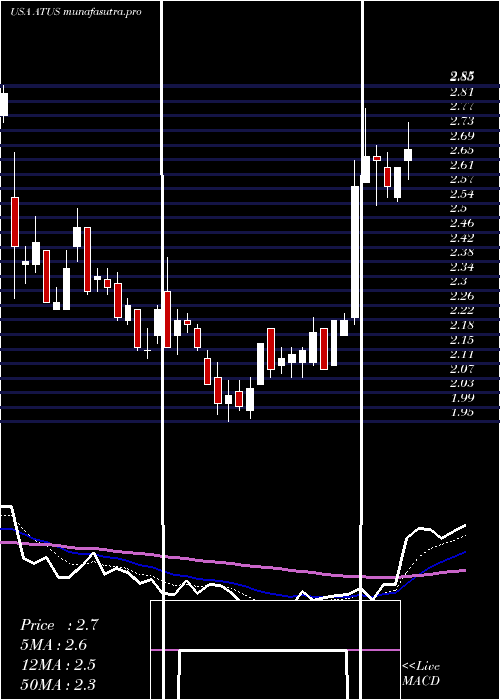The height and width of the screenshot is (700, 500).
Task: Click the 2.77 price axis label
Action: click(462, 106)
